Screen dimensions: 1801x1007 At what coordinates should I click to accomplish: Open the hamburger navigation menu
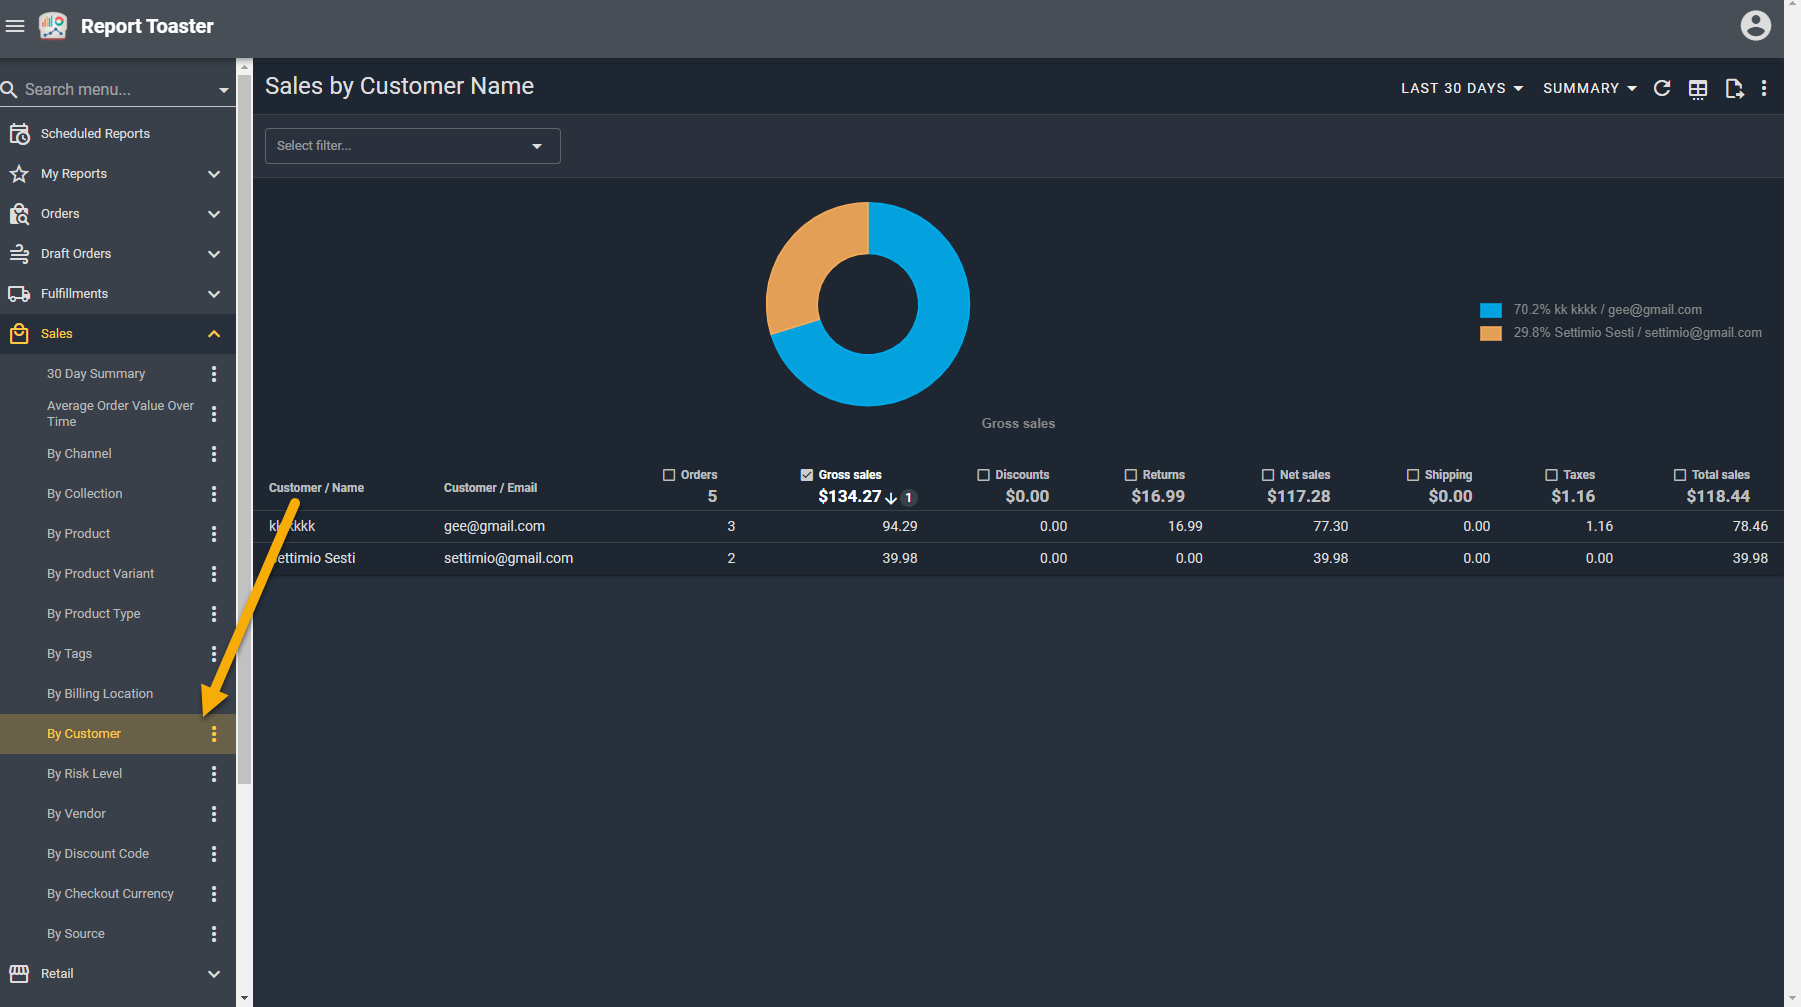click(15, 26)
